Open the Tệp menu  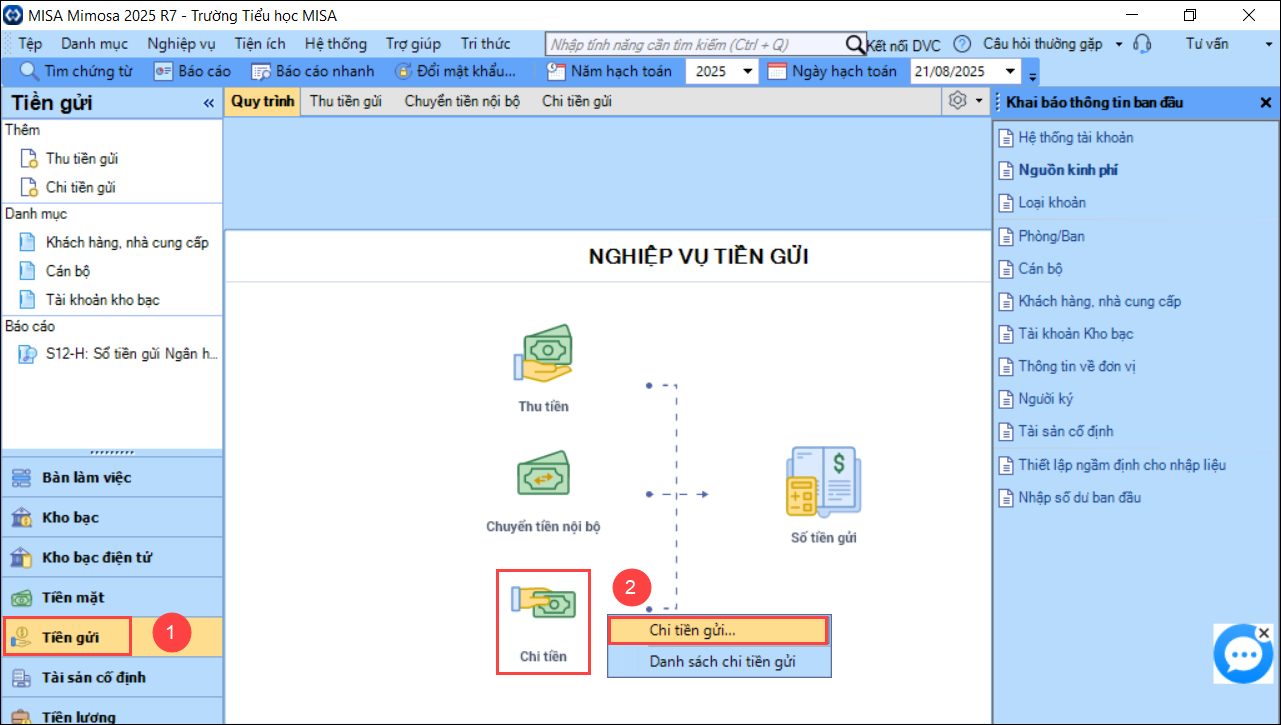[30, 44]
